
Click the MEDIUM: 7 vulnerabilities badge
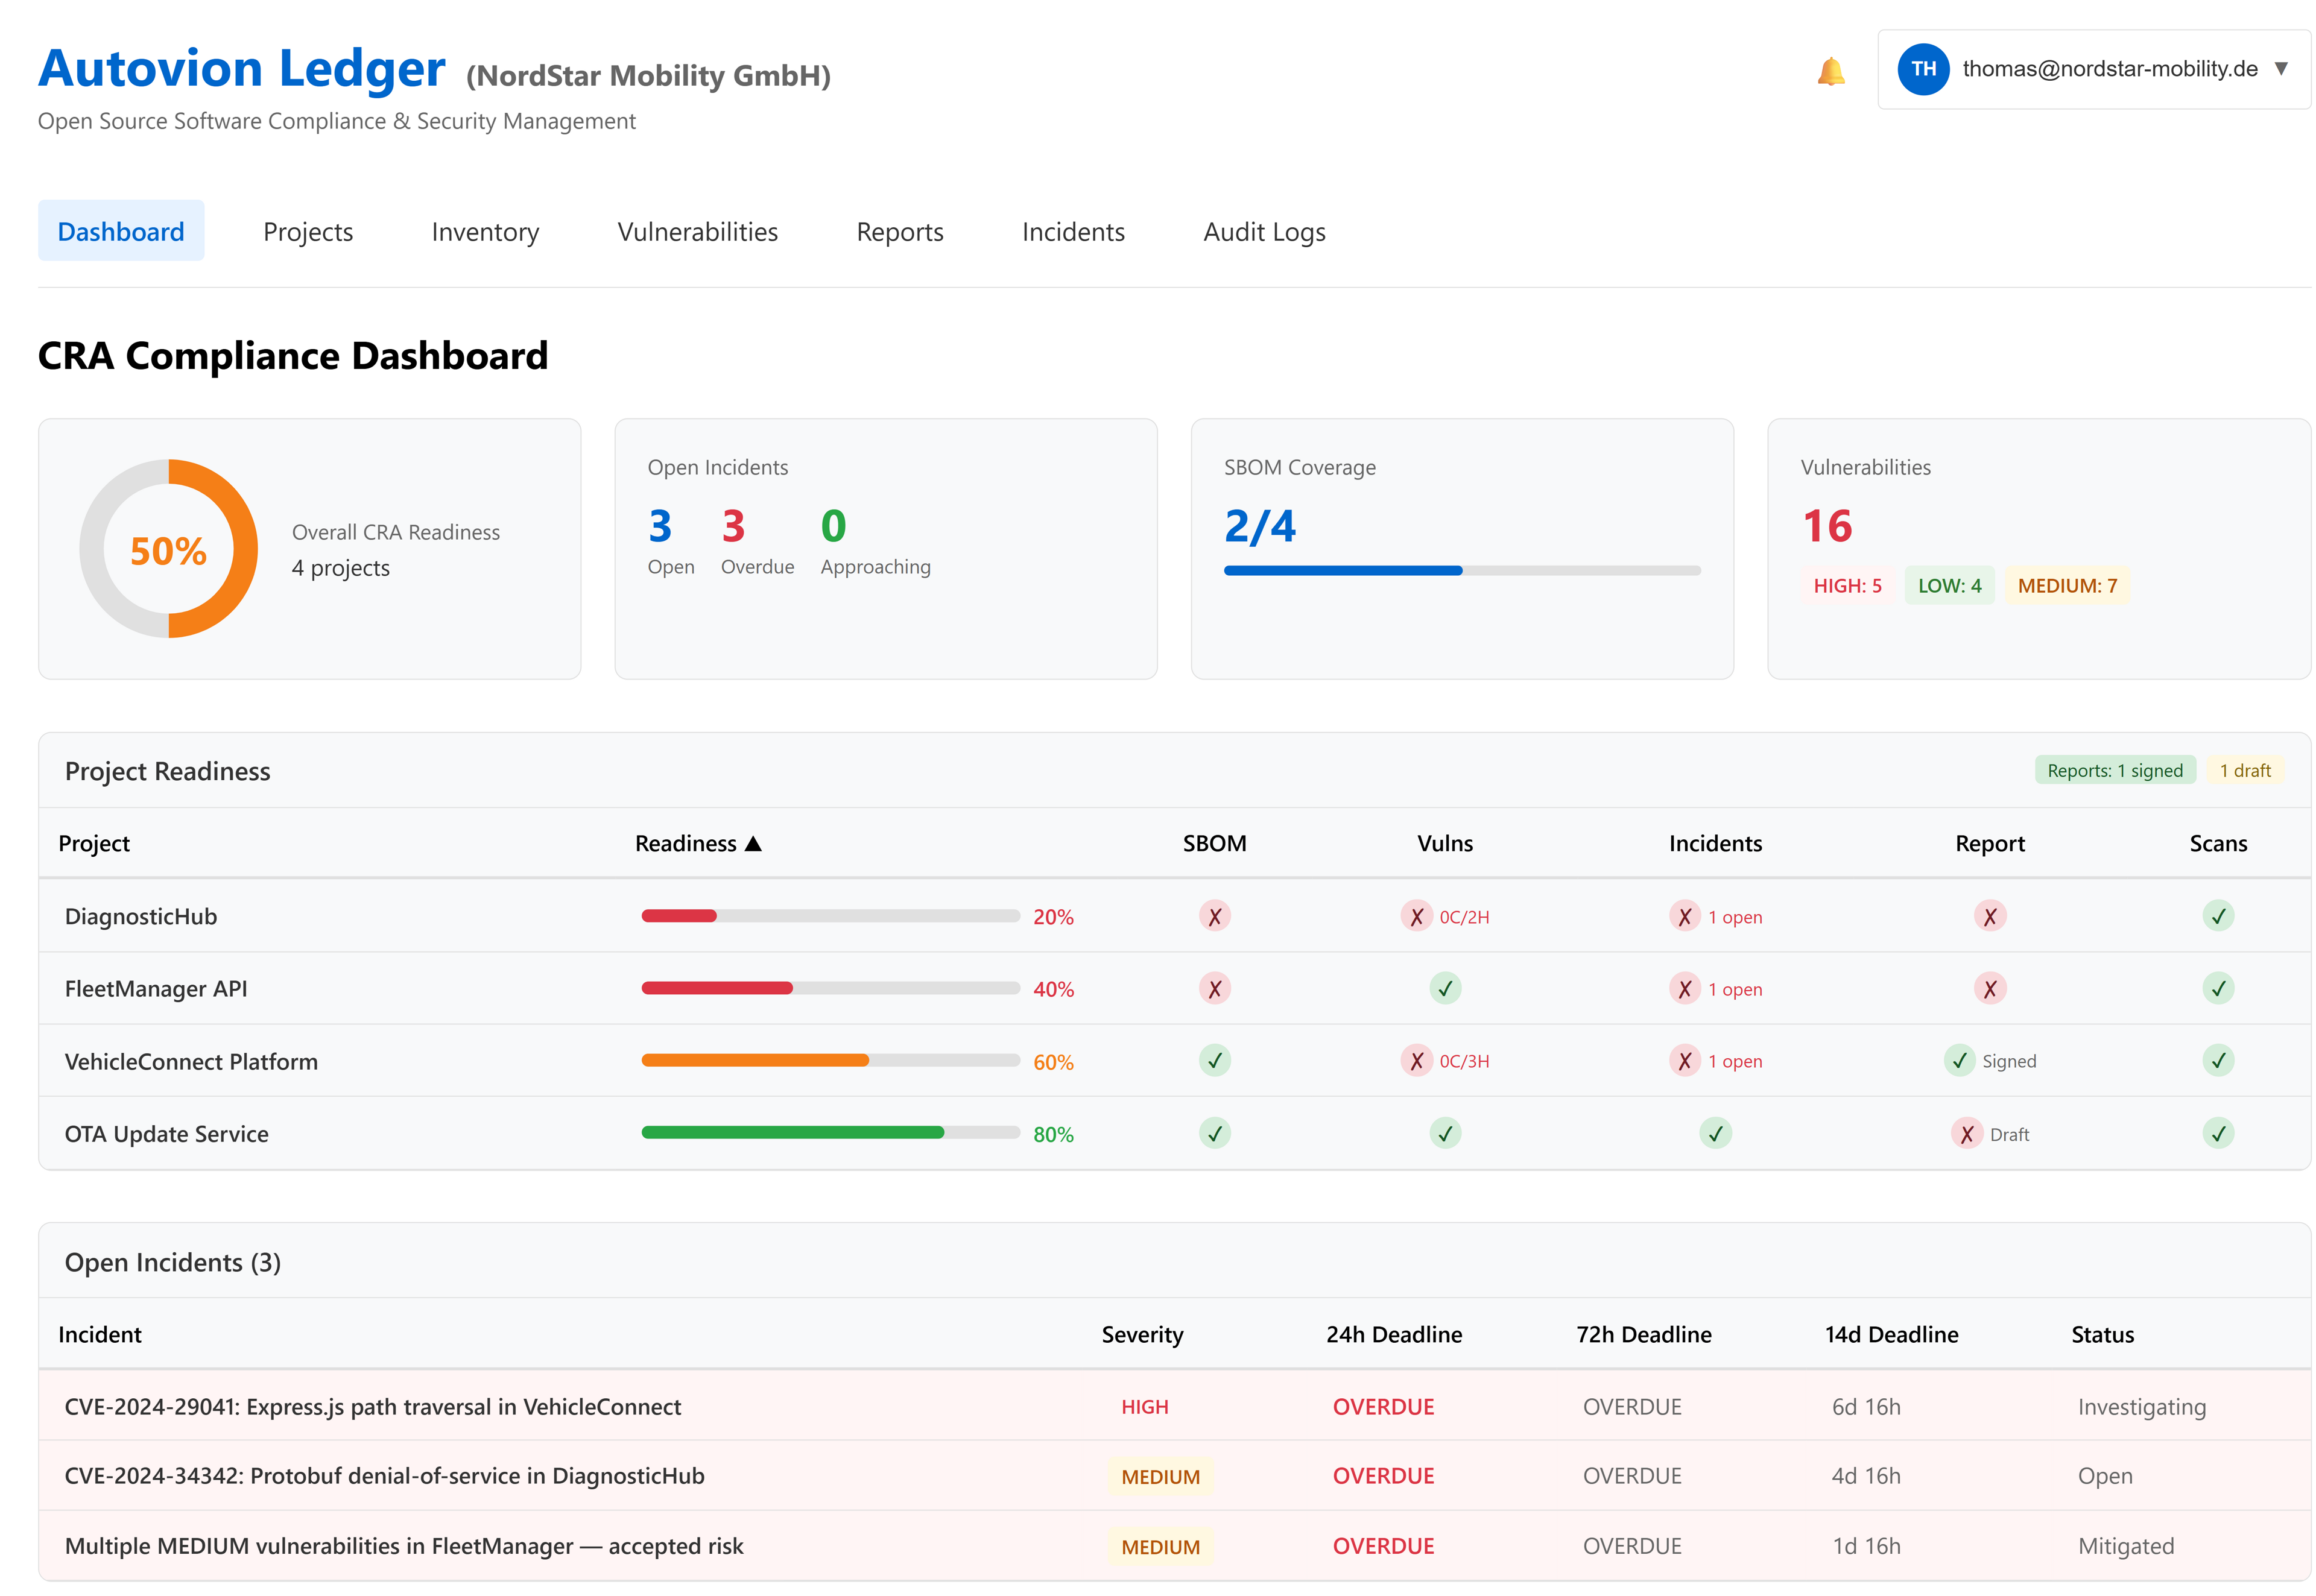click(2068, 585)
